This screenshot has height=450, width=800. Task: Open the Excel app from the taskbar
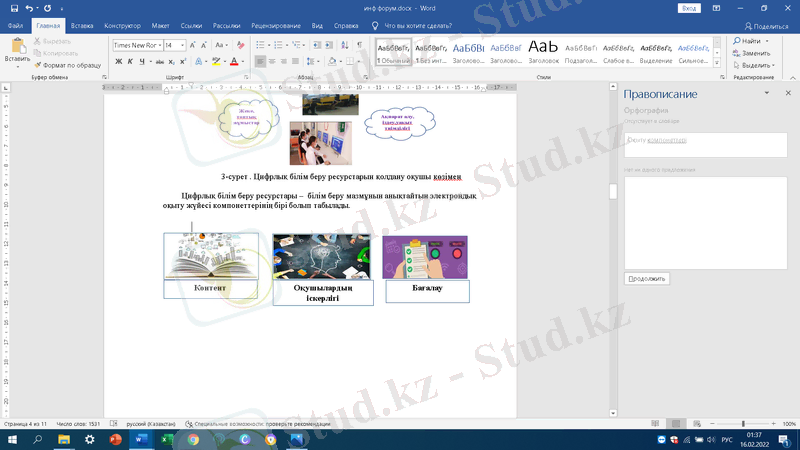pyautogui.click(x=166, y=439)
